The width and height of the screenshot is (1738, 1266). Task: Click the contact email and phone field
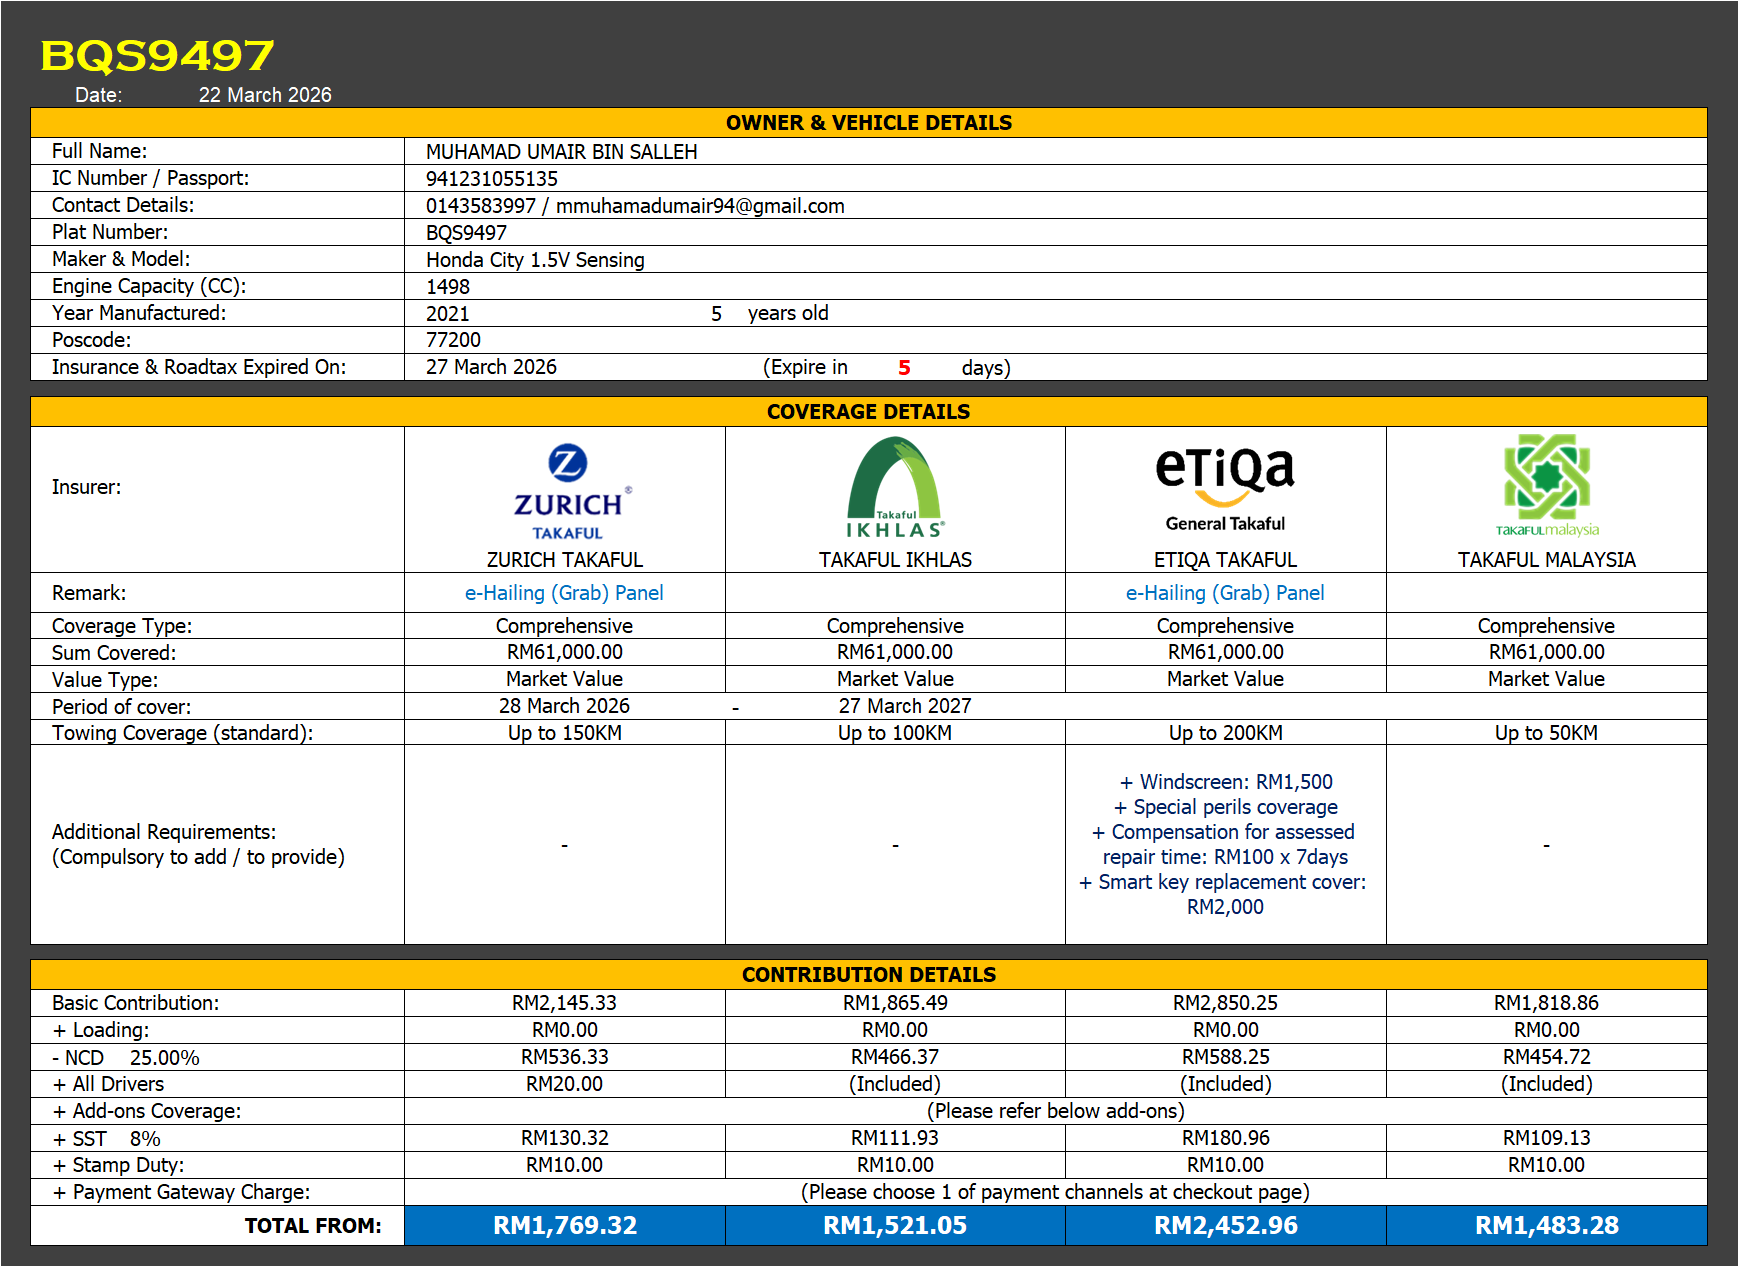pyautogui.click(x=635, y=206)
